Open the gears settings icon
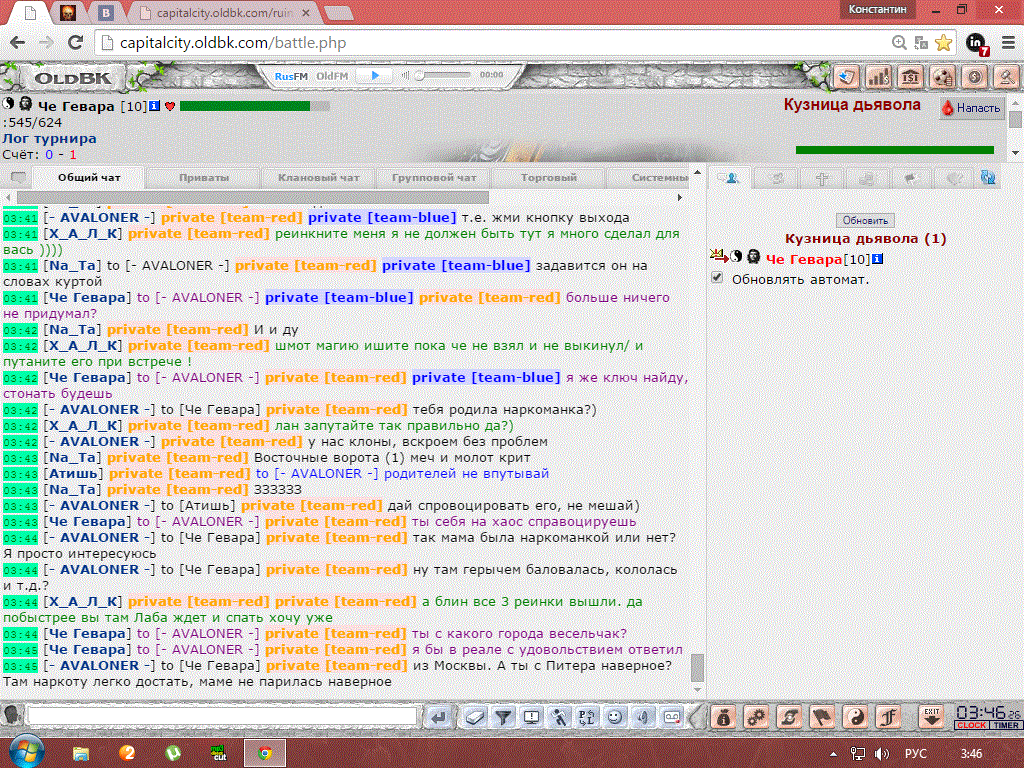 coord(756,717)
